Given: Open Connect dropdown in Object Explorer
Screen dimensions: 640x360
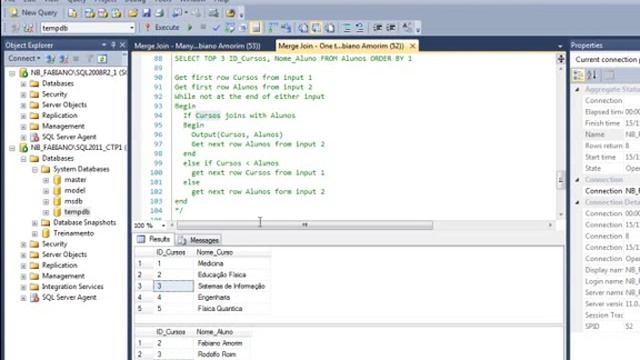Looking at the screenshot, I should pos(24,58).
